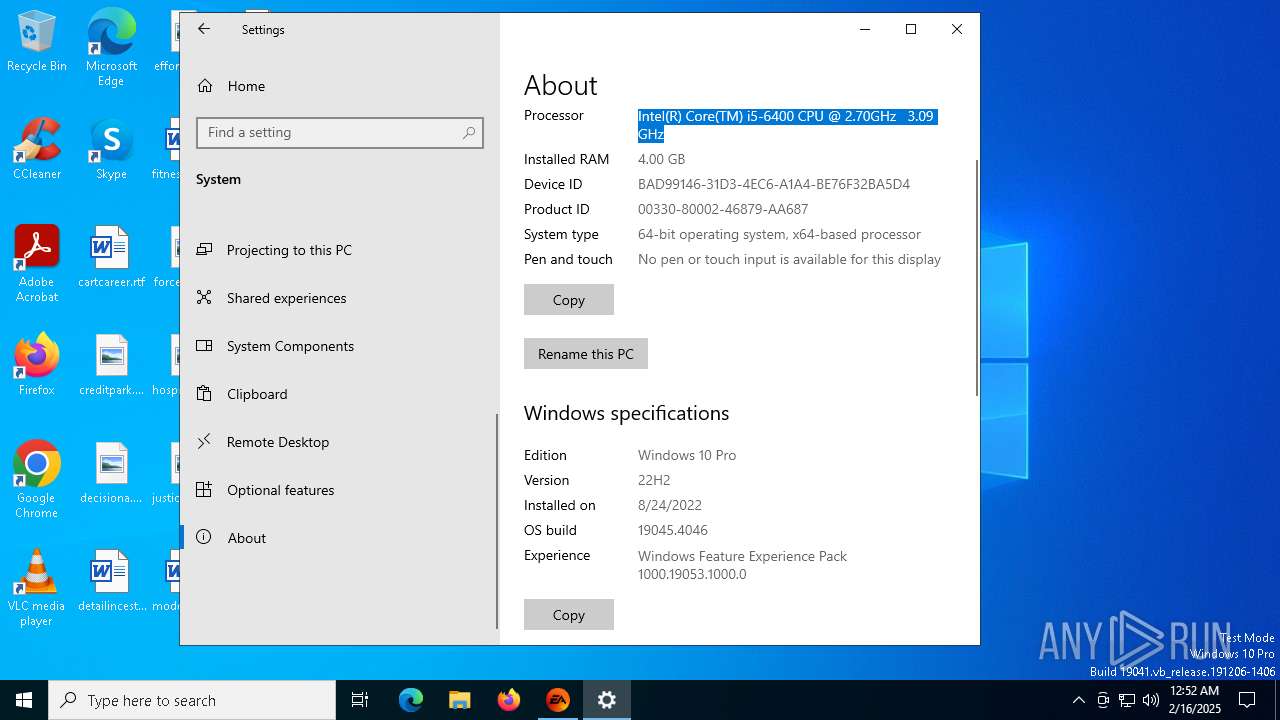The image size is (1280, 720).
Task: Open File Explorer from taskbar
Action: 460,700
